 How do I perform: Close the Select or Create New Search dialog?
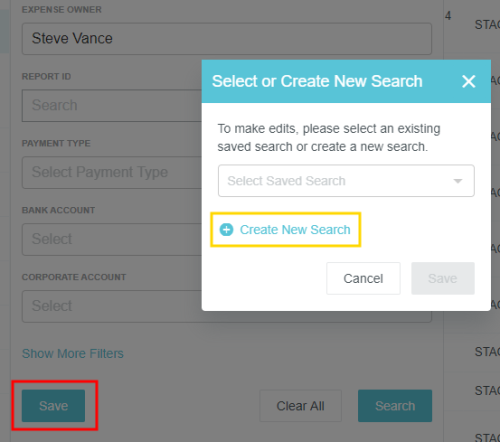(x=468, y=81)
